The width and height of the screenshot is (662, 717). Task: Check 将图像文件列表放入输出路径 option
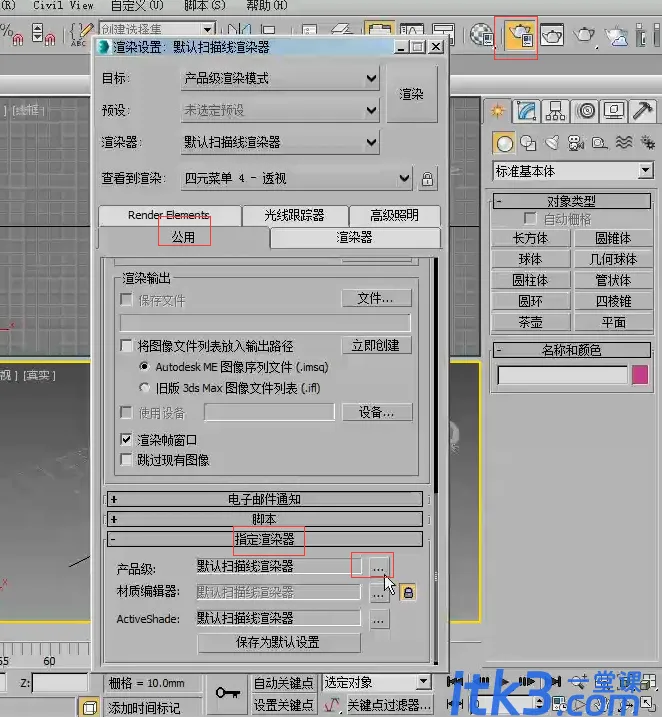[x=126, y=345]
